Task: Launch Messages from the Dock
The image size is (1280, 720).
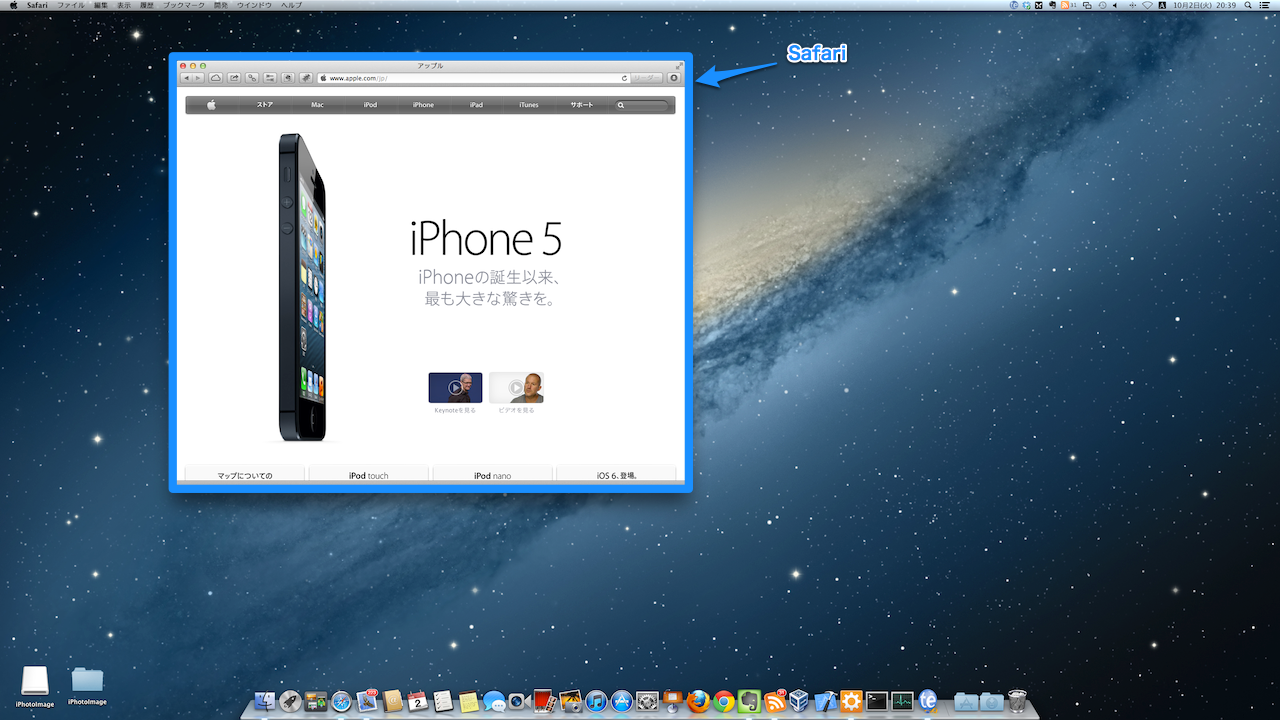Action: [493, 701]
